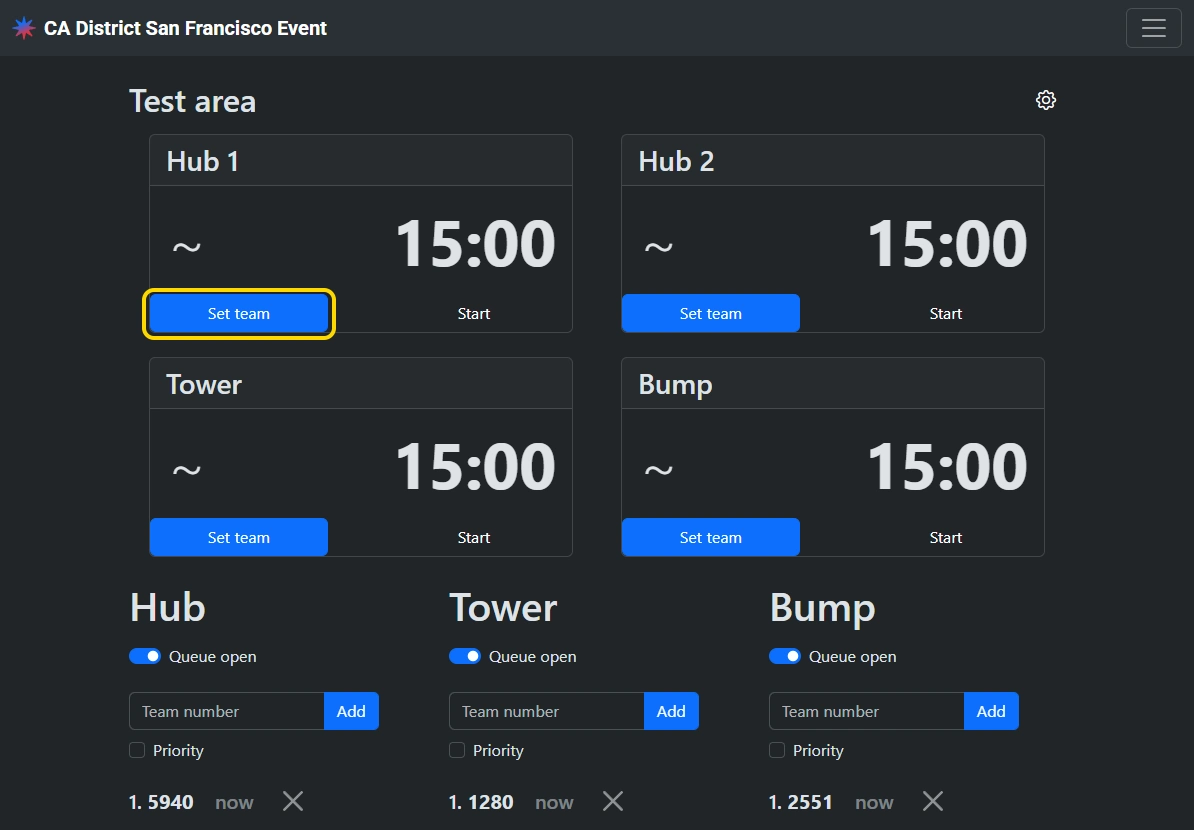
Task: Focus the Hub Team number field
Action: tap(227, 711)
